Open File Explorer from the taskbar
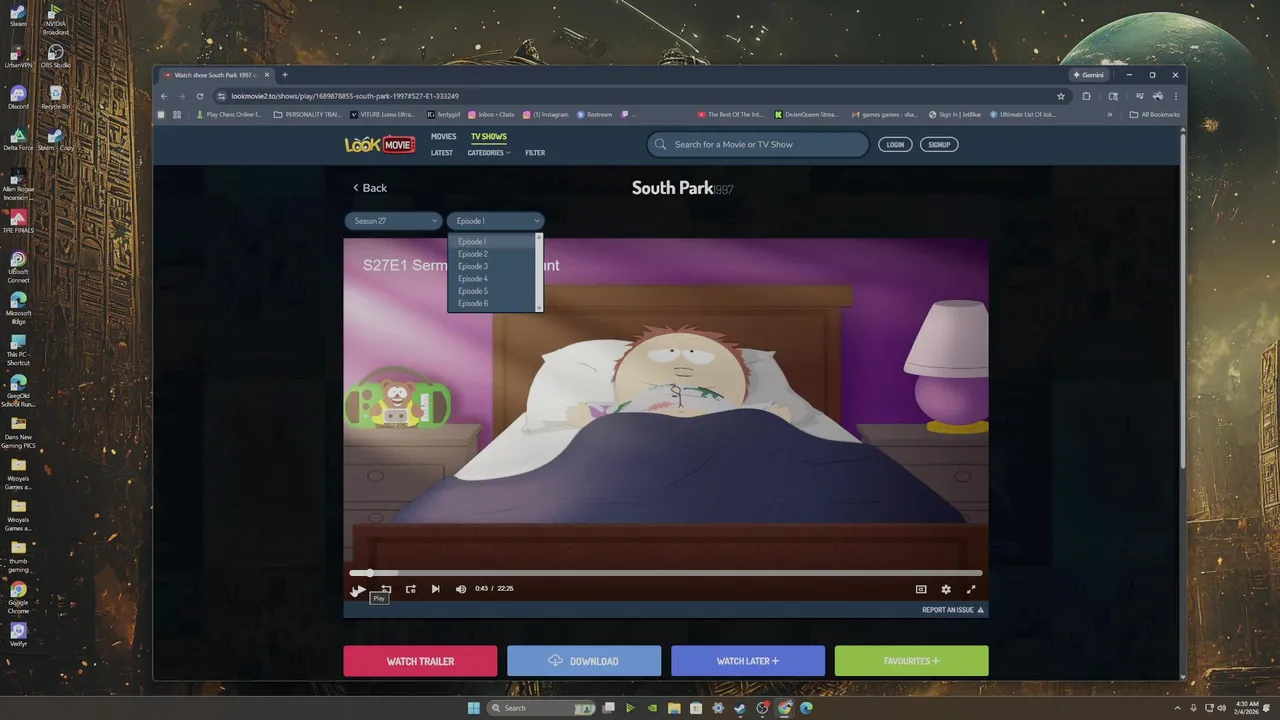The height and width of the screenshot is (720, 1280). tap(674, 708)
